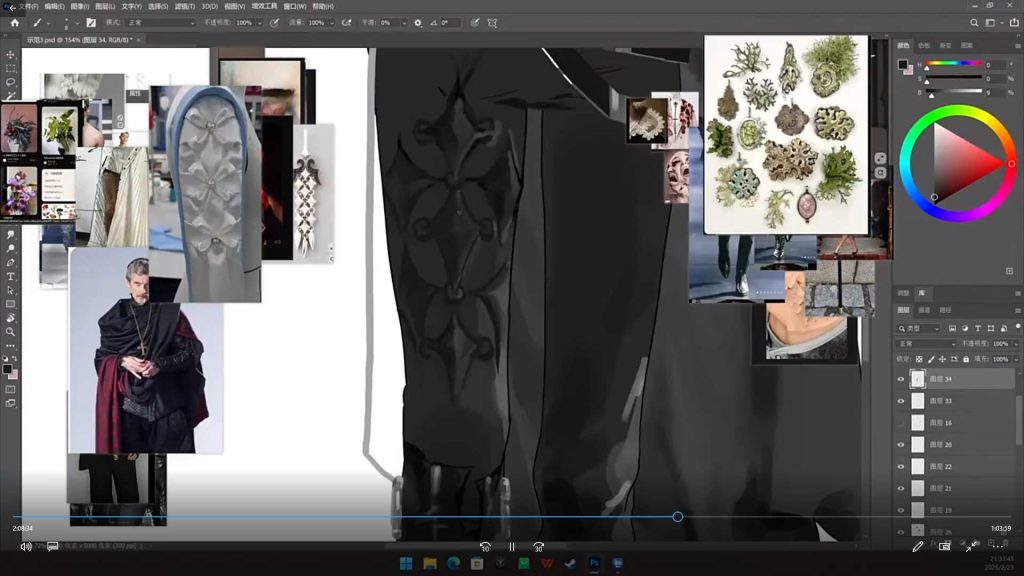
Task: Select the Rectangular Marquee tool
Action: pyautogui.click(x=11, y=69)
